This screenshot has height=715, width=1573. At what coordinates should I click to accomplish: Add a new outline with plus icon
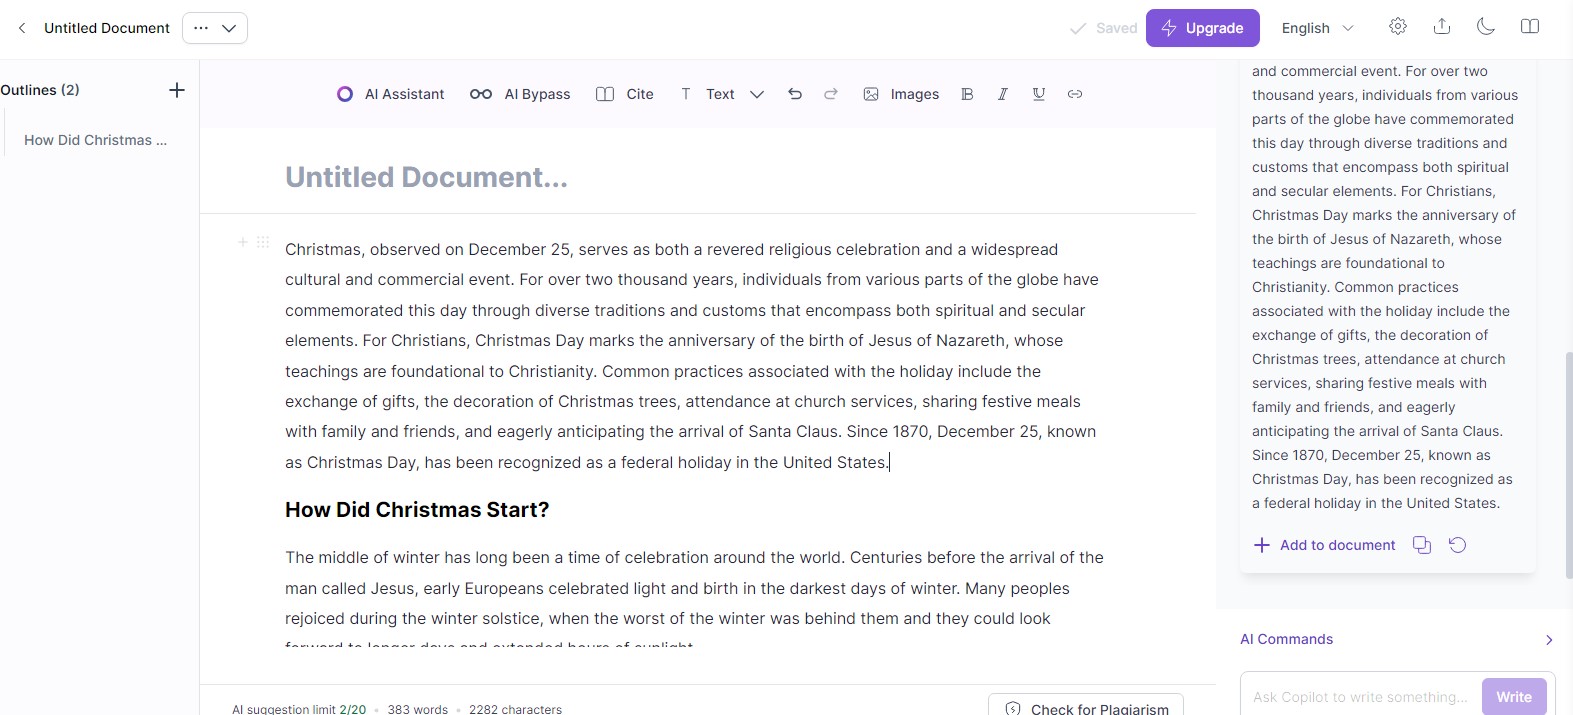tap(177, 90)
